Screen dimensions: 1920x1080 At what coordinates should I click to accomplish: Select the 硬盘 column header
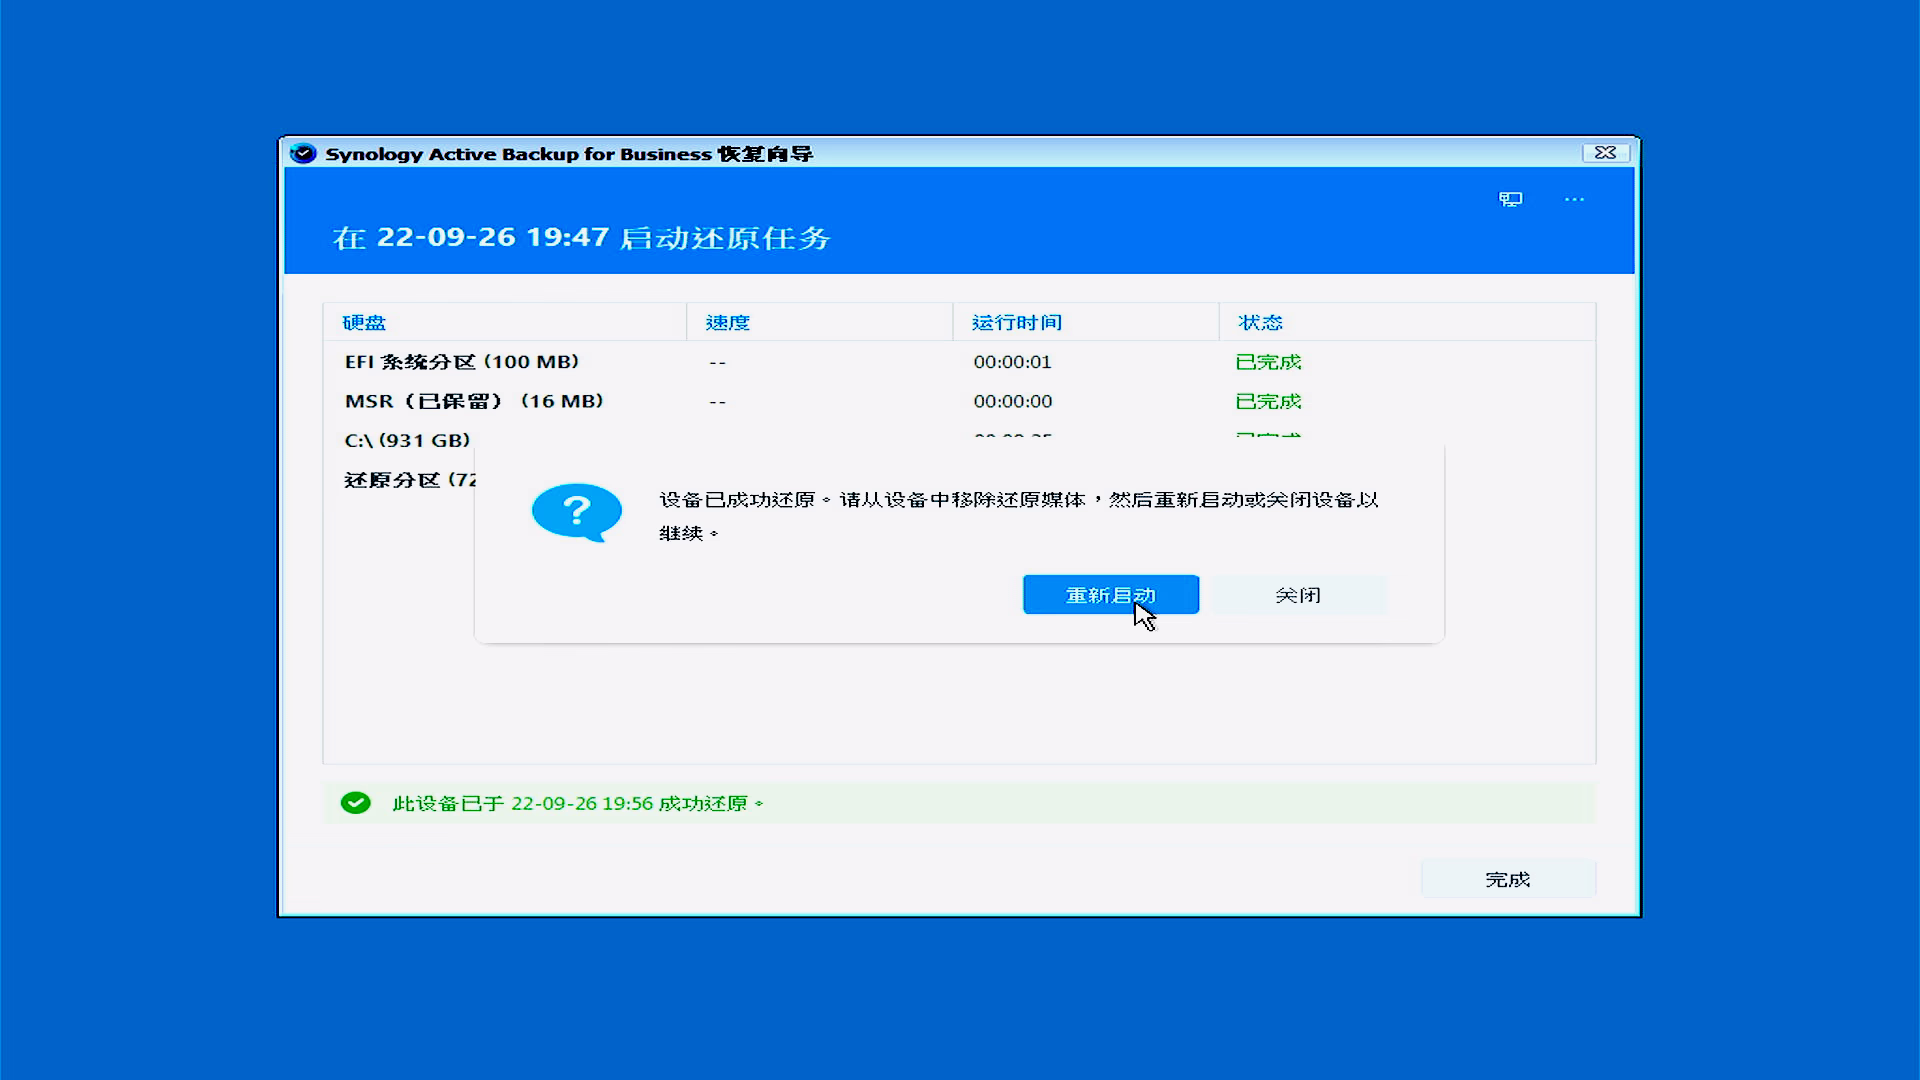pyautogui.click(x=364, y=322)
